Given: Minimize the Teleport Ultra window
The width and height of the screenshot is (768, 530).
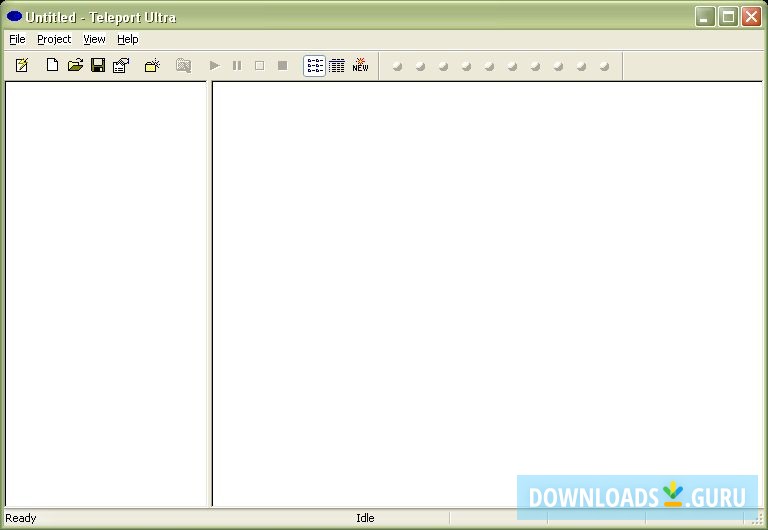Looking at the screenshot, I should (705, 17).
